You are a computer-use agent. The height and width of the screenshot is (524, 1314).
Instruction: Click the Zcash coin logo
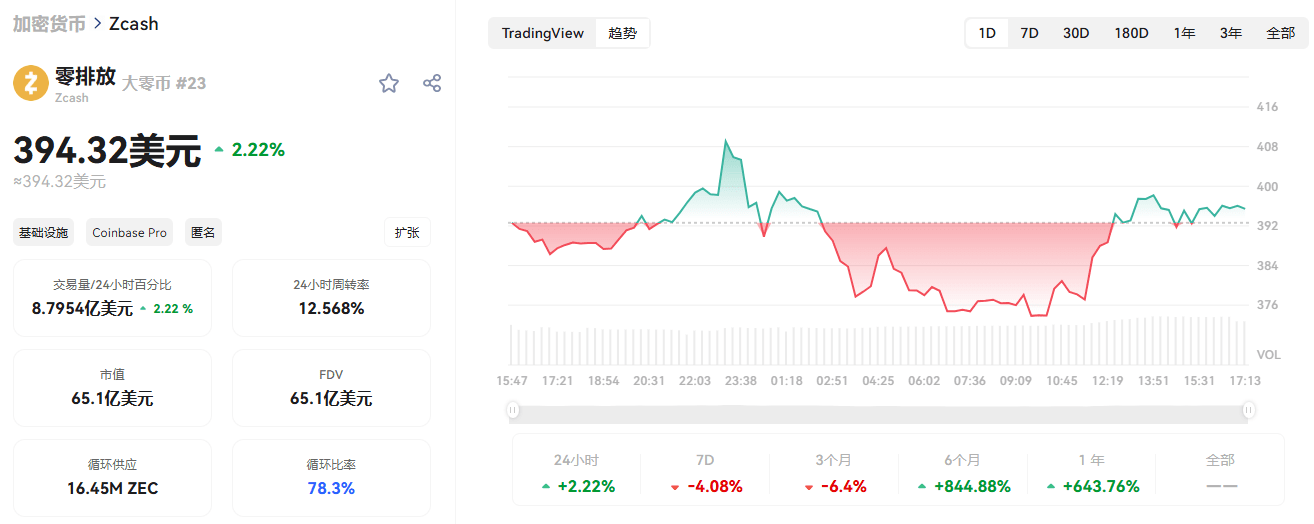coord(31,83)
